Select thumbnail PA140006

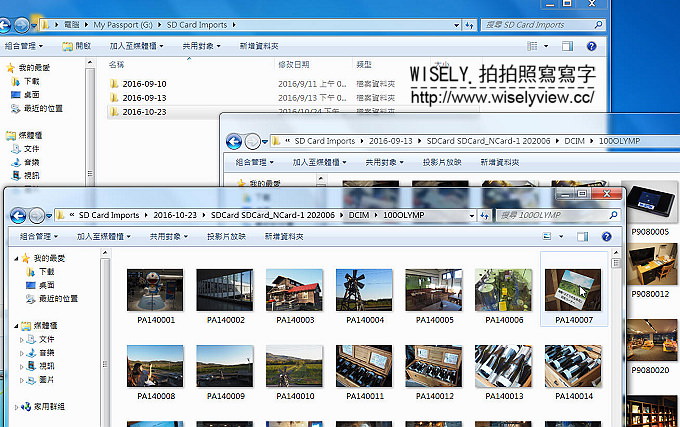pos(503,290)
